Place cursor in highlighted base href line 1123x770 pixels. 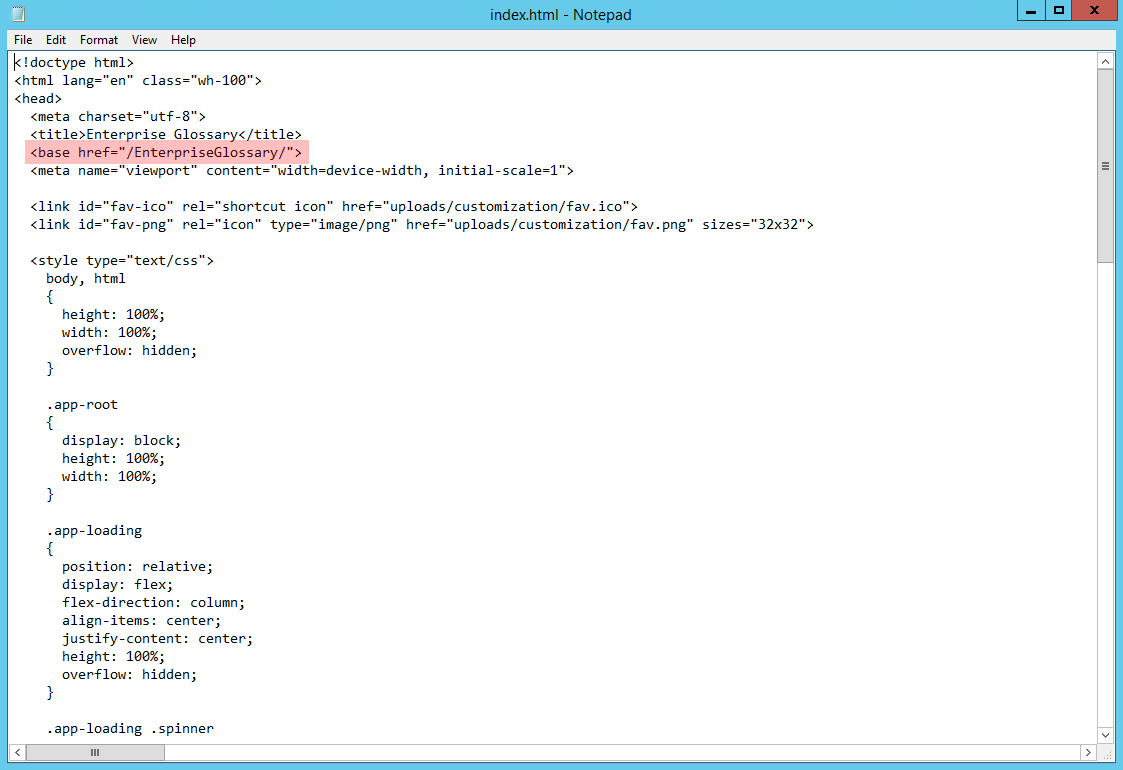166,152
